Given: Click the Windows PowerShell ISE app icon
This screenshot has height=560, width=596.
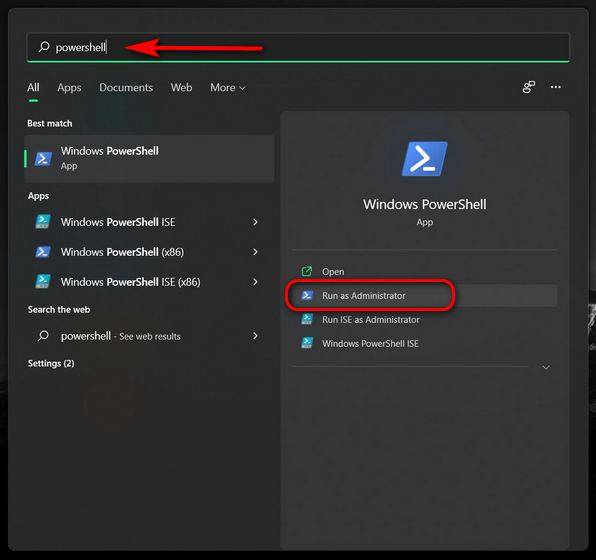Looking at the screenshot, I should point(42,222).
